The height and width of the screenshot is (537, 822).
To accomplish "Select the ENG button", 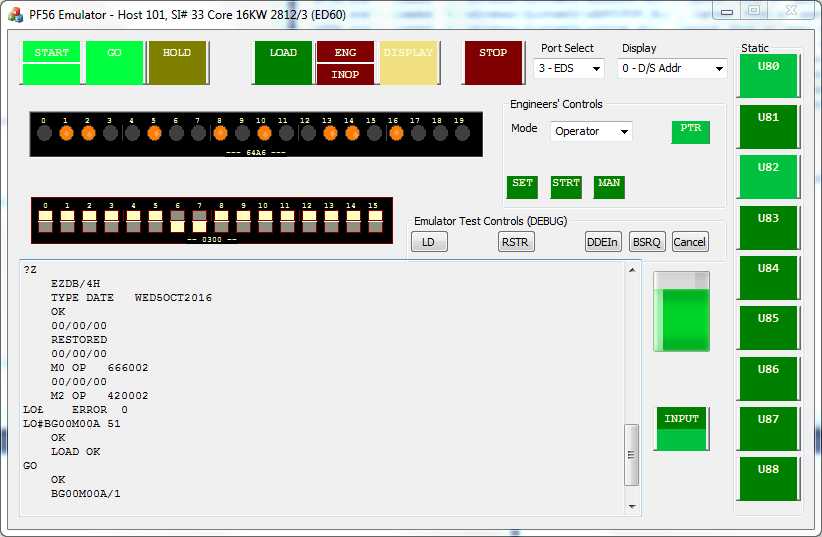I will 345,51.
